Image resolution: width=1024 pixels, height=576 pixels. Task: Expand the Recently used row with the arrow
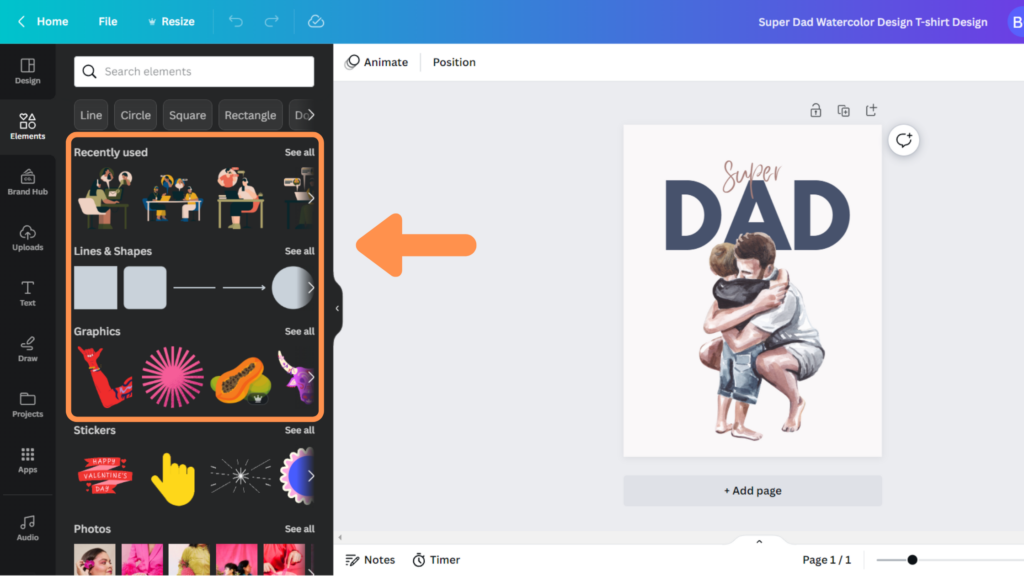click(311, 198)
